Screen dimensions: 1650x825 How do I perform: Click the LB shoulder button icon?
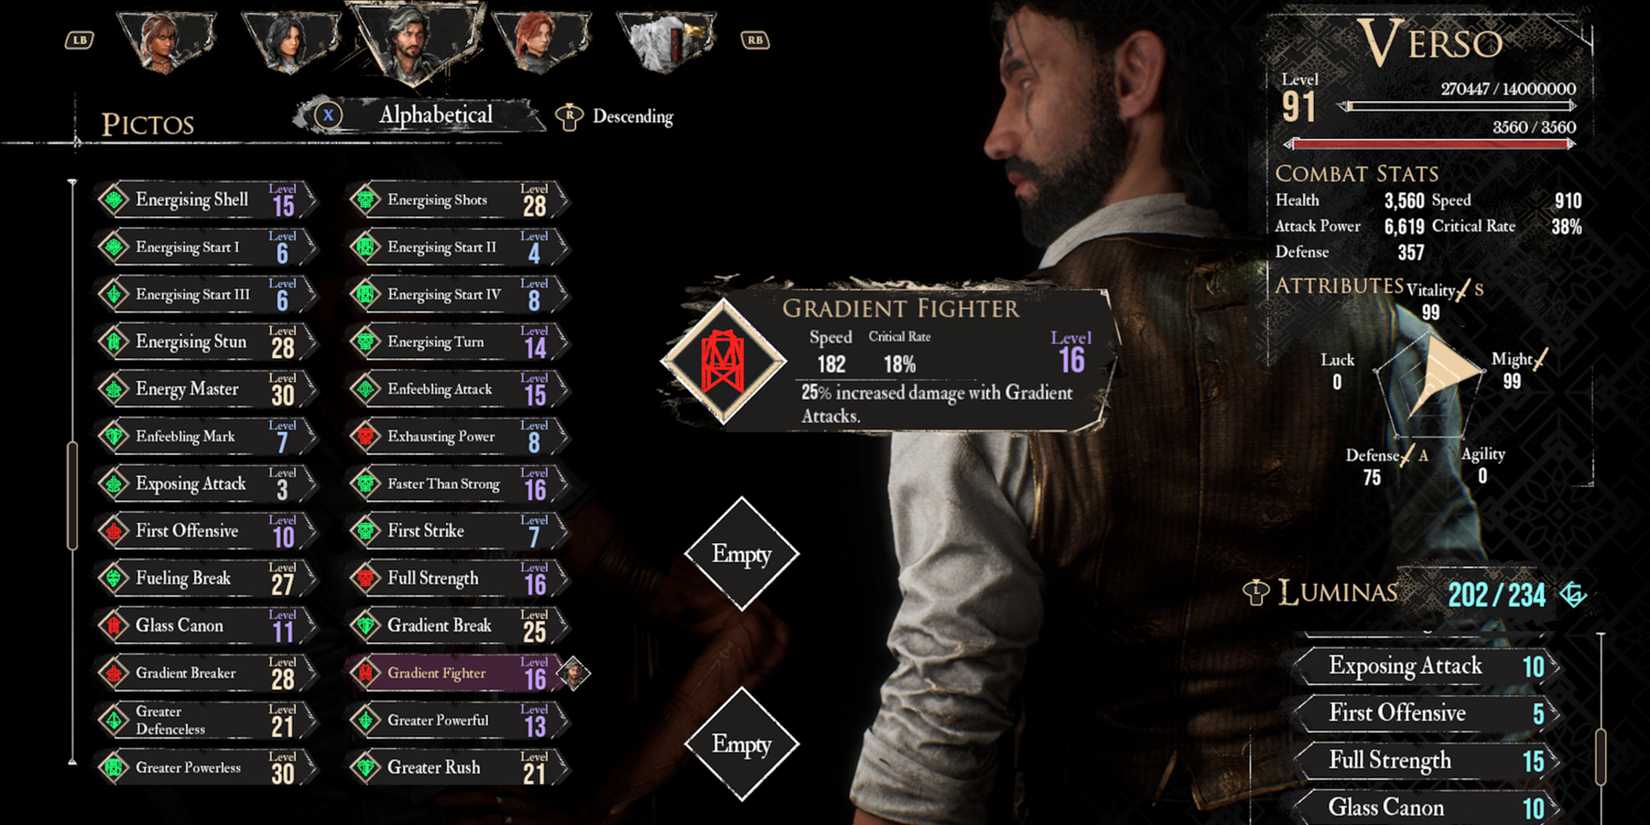[79, 40]
